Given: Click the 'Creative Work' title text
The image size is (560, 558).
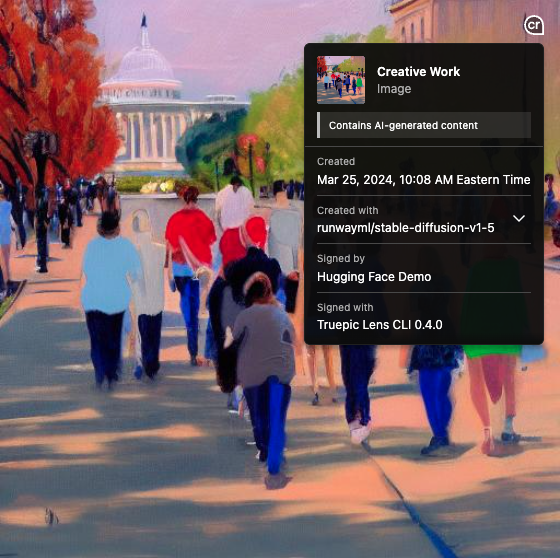Looking at the screenshot, I should tap(418, 71).
